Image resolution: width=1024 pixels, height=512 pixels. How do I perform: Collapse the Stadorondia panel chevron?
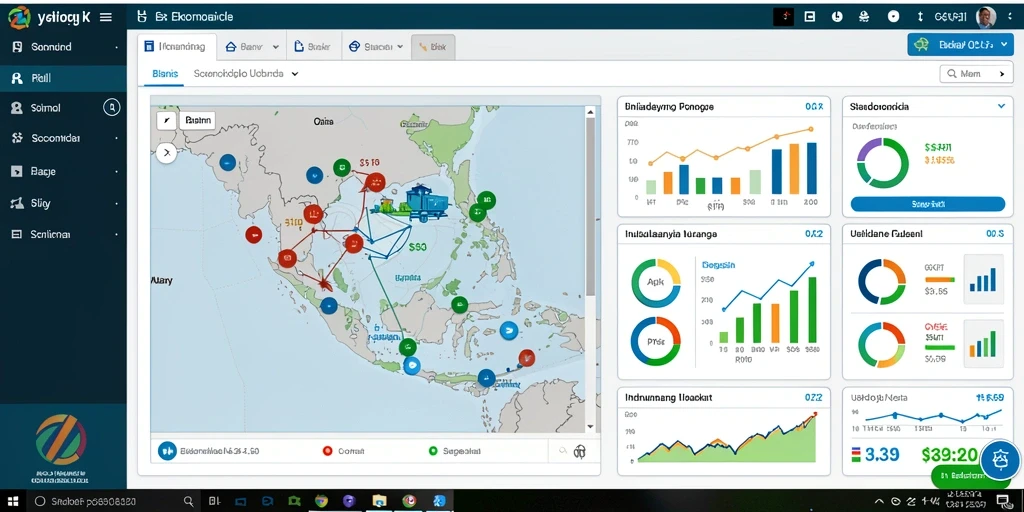[1001, 106]
